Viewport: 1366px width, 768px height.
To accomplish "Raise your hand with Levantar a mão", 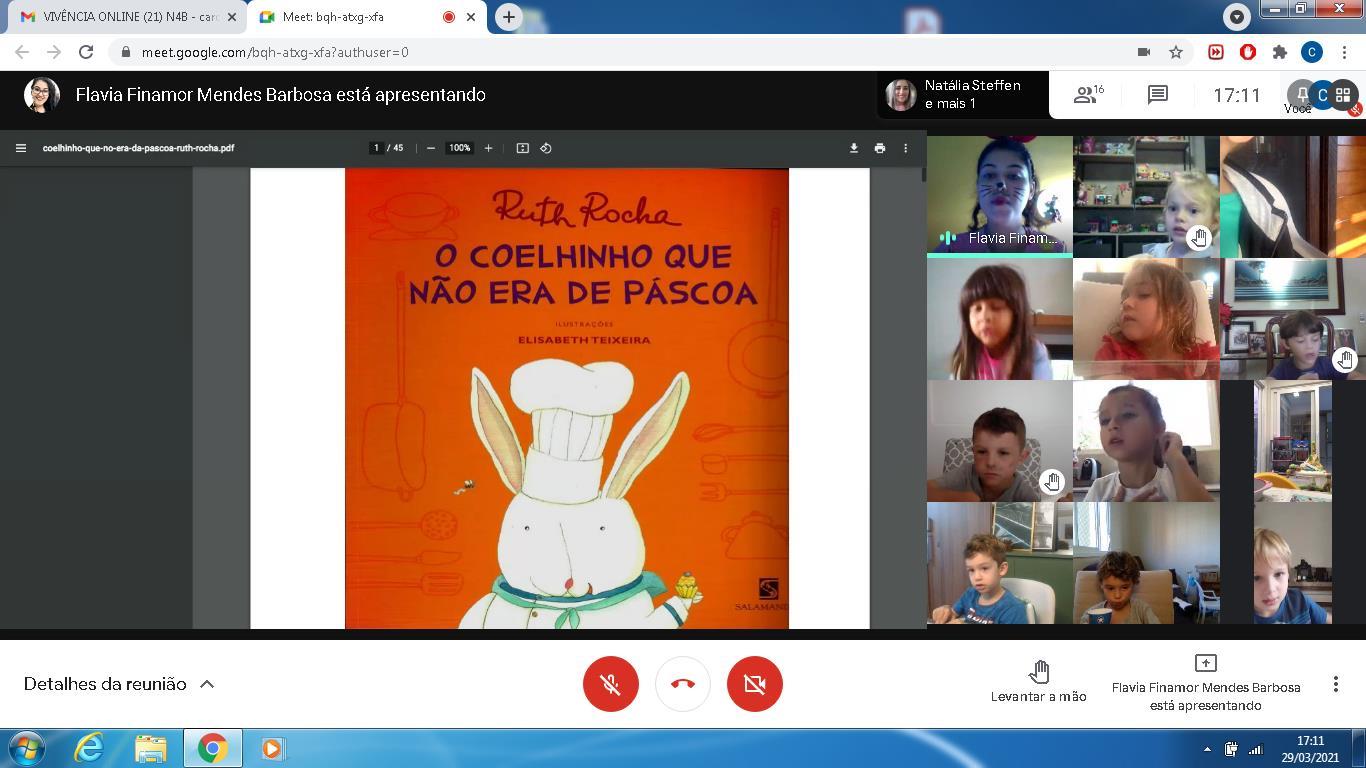I will pyautogui.click(x=1039, y=681).
